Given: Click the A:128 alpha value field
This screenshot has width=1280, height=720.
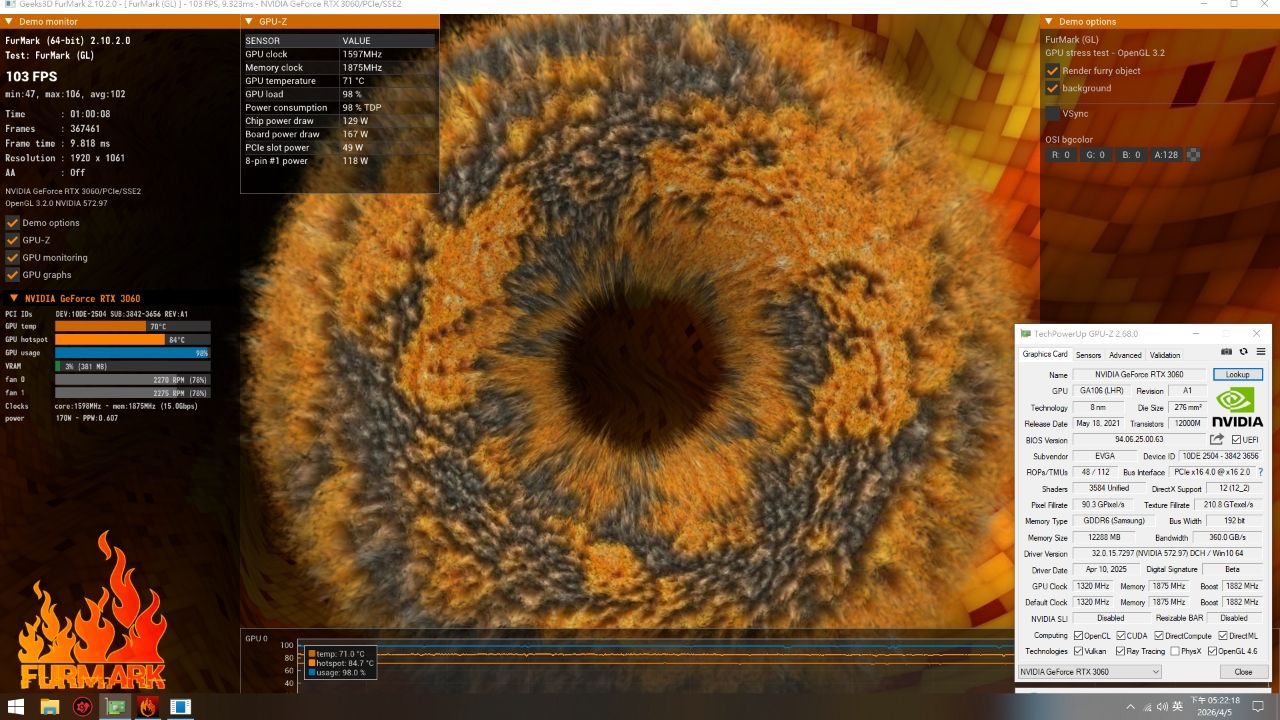Looking at the screenshot, I should point(1164,155).
